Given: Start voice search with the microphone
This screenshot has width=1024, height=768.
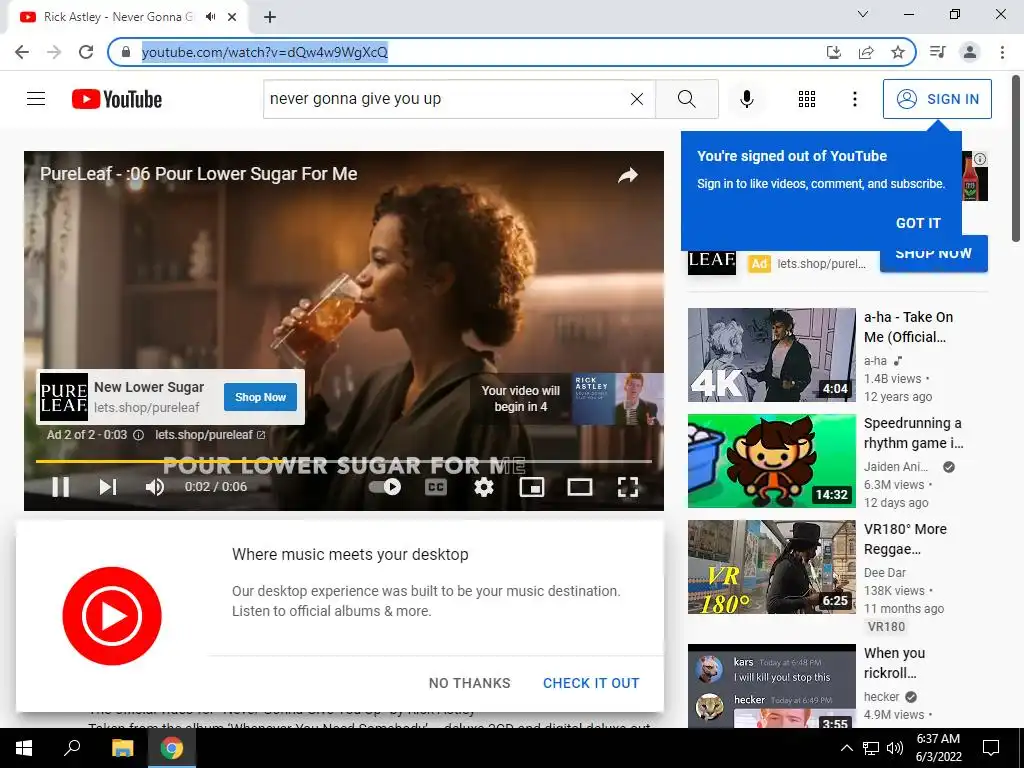Looking at the screenshot, I should pos(746,99).
